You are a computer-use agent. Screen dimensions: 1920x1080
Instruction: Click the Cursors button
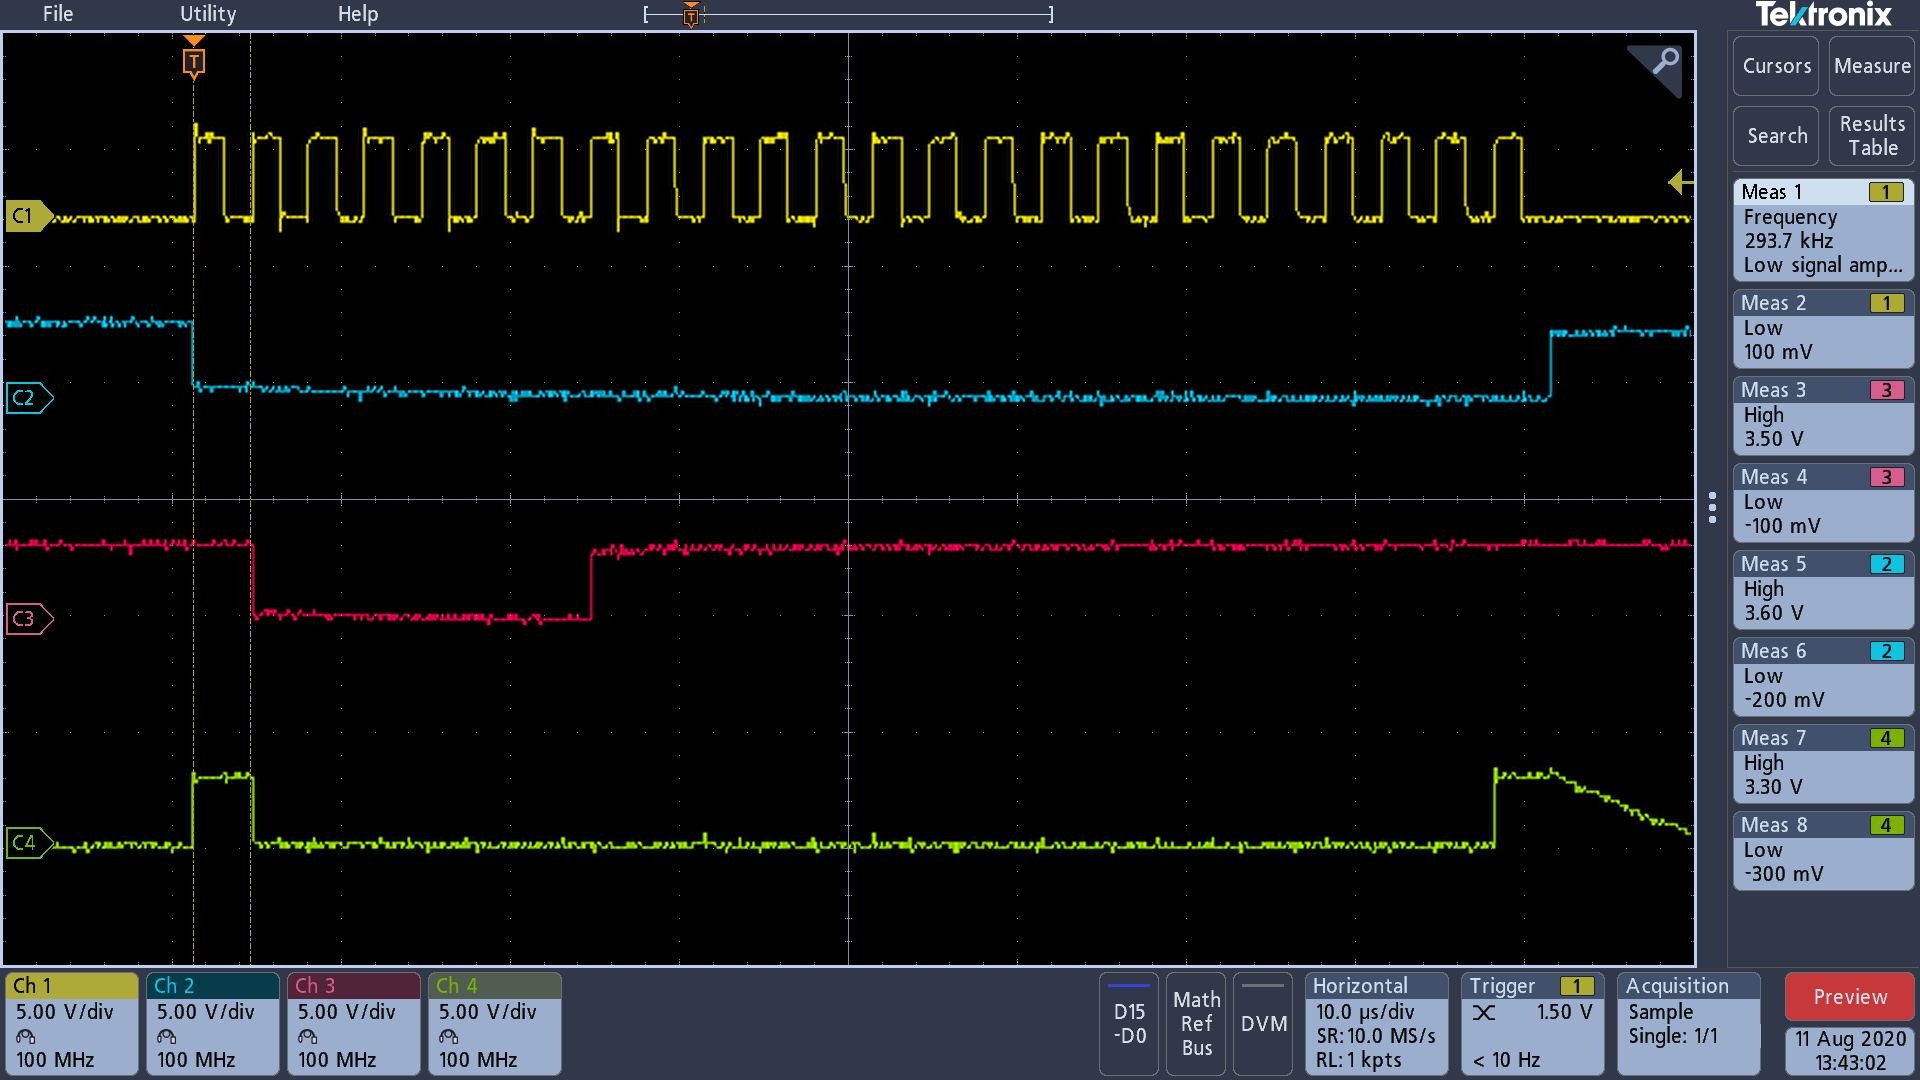(x=1776, y=66)
